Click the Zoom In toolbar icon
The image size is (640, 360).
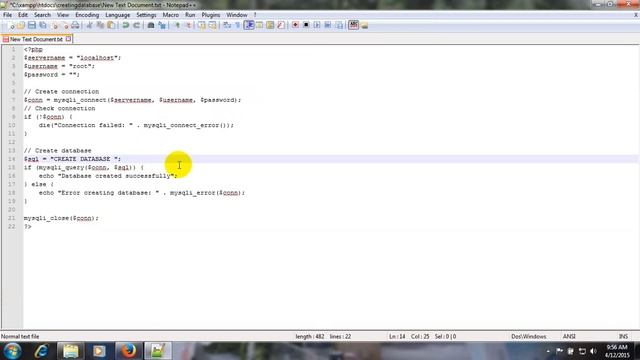point(177,25)
